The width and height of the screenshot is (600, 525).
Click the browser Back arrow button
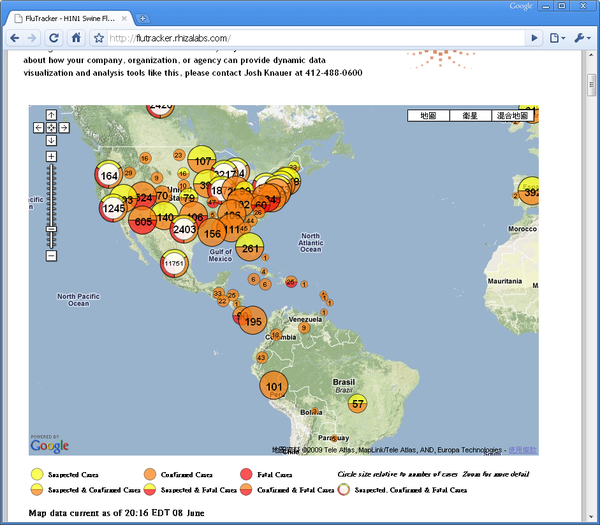coord(15,38)
